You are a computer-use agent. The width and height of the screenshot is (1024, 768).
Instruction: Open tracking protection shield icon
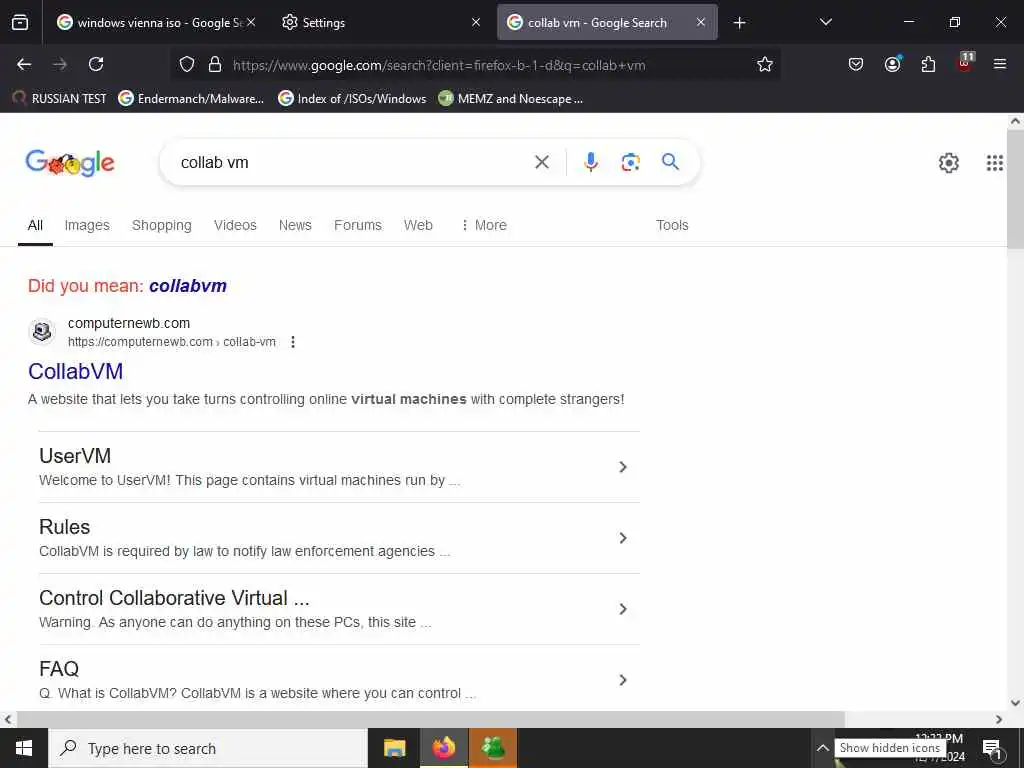(187, 64)
